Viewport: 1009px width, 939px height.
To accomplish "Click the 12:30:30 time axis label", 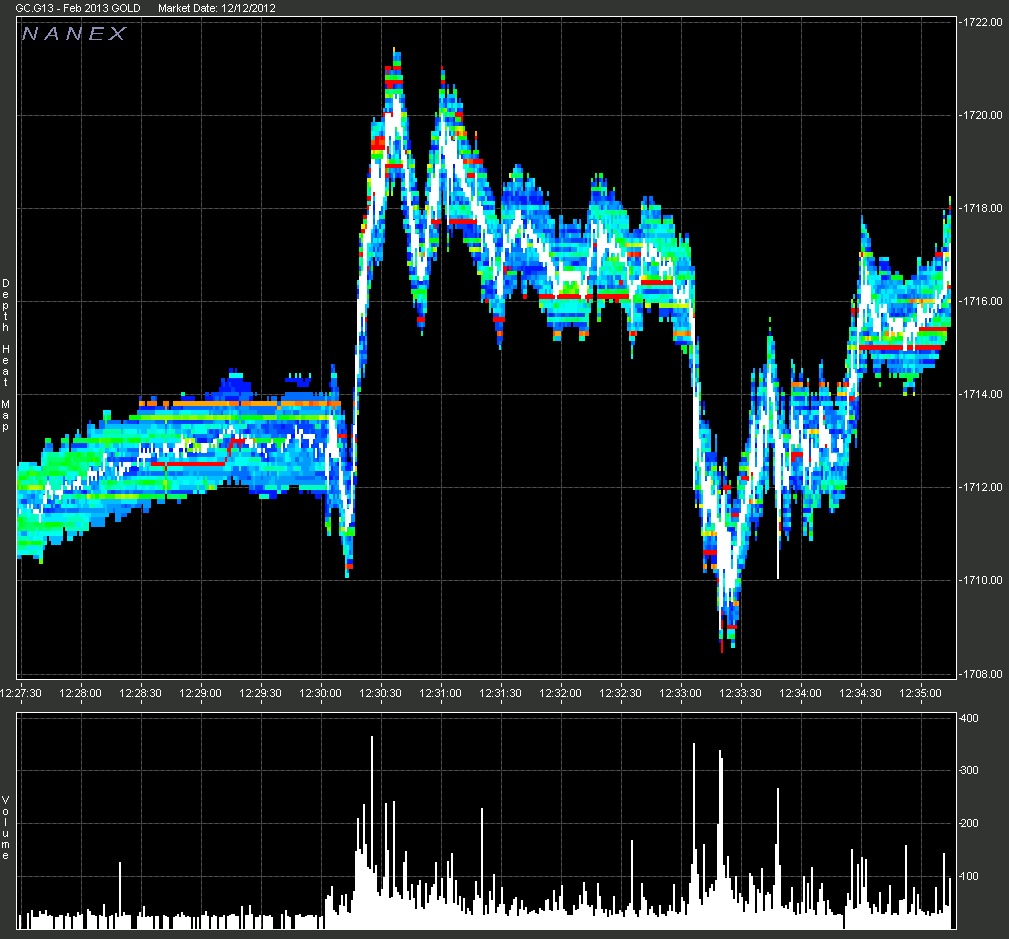I will [x=380, y=693].
